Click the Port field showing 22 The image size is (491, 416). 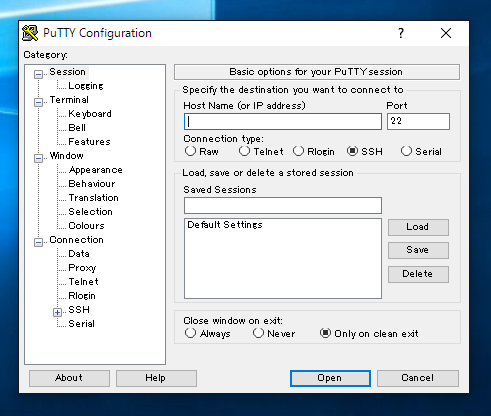click(x=418, y=121)
